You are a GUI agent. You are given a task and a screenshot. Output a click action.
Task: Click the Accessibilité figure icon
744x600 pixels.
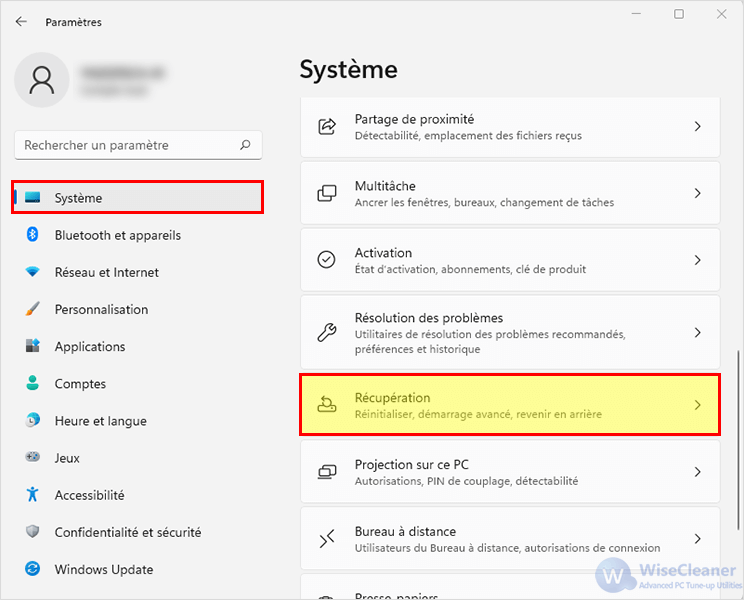[32, 495]
